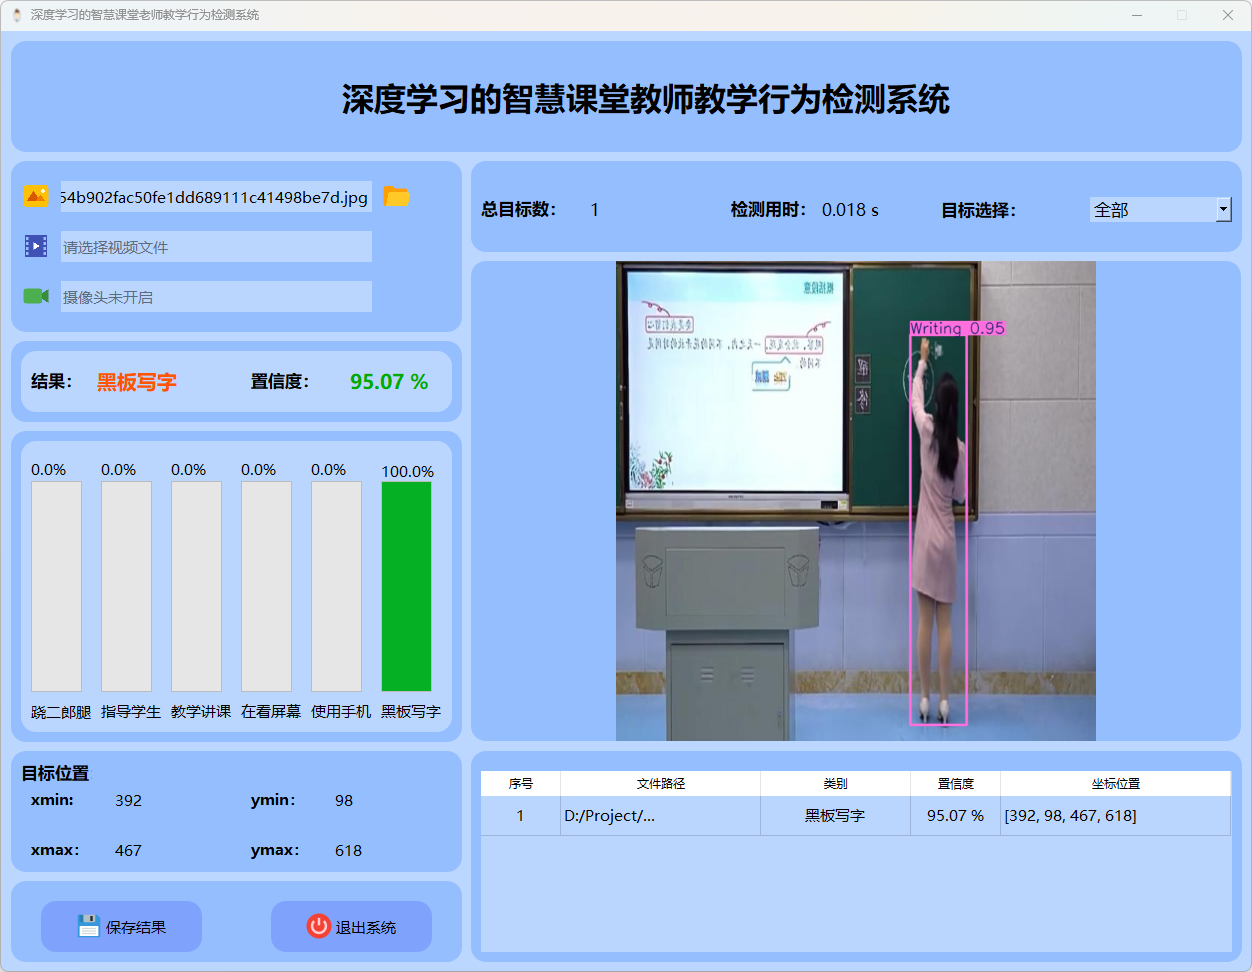Click the 请选择视频文件 field
1252x972 pixels.
coord(215,247)
